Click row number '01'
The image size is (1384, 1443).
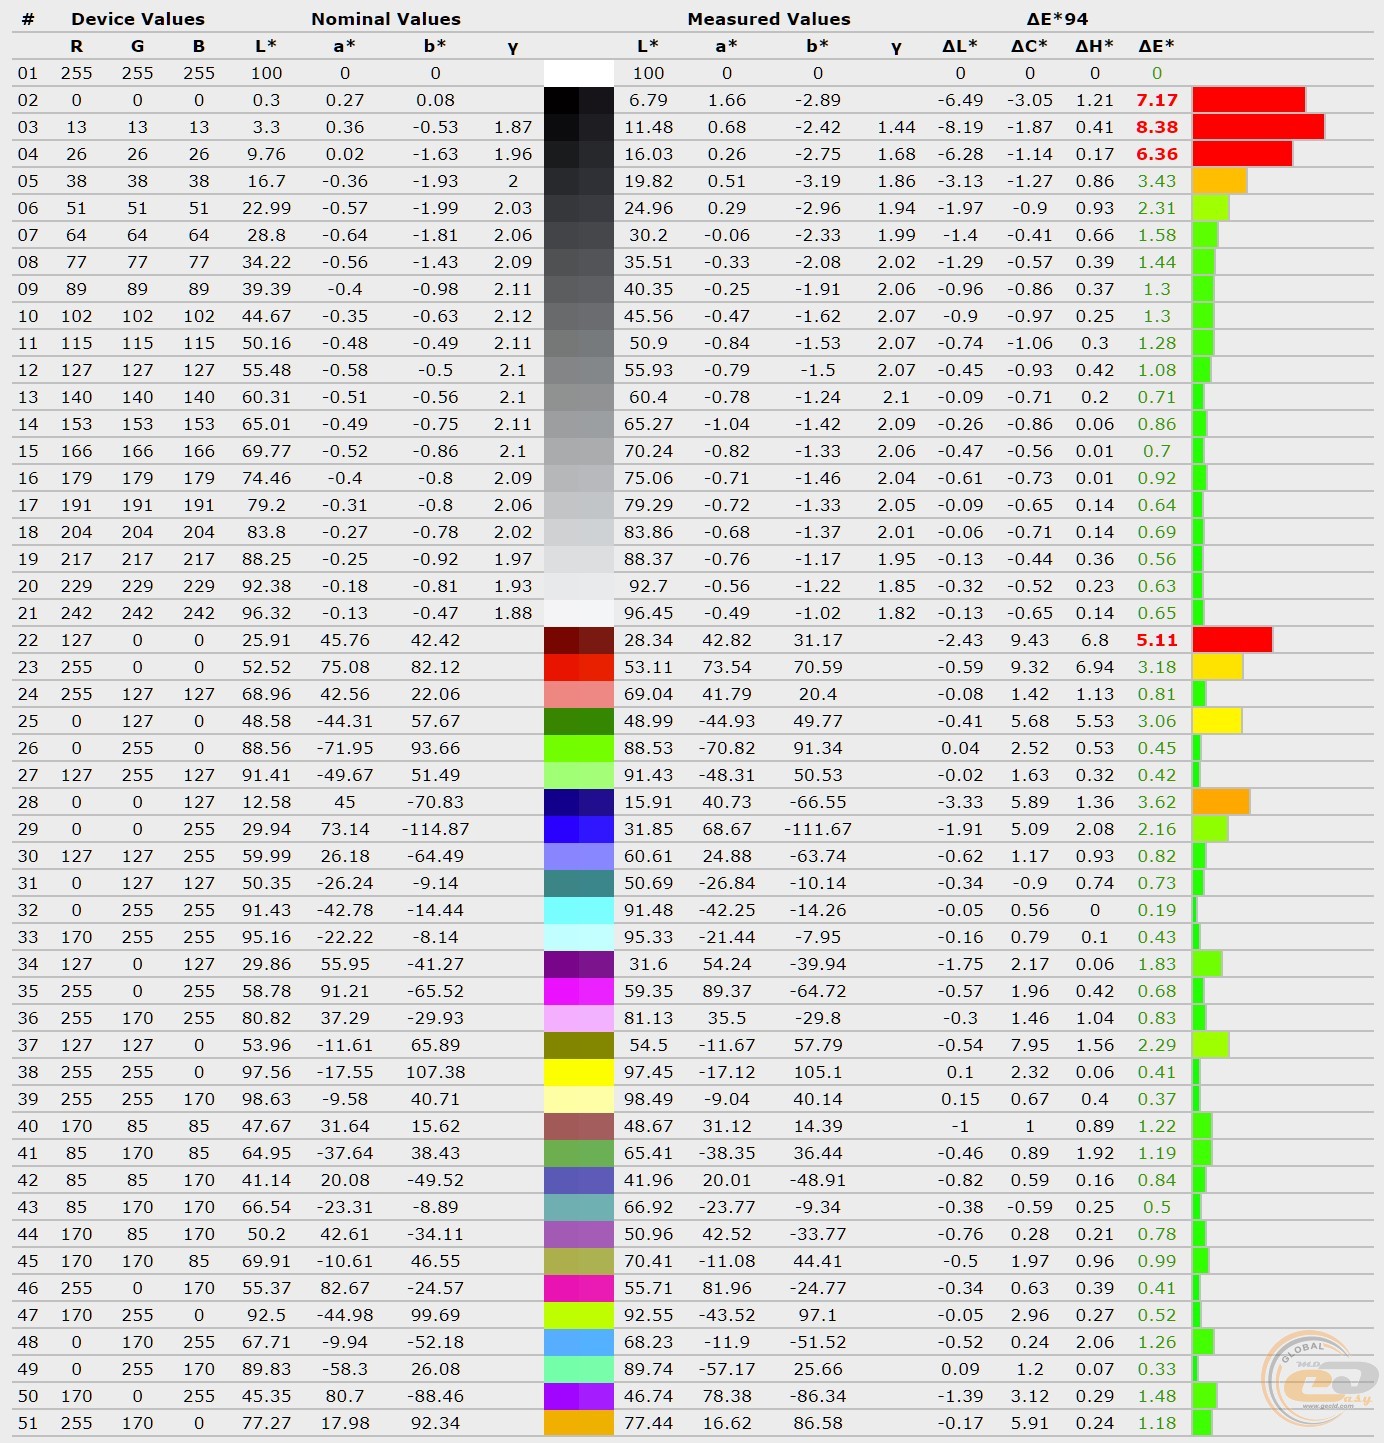point(28,73)
